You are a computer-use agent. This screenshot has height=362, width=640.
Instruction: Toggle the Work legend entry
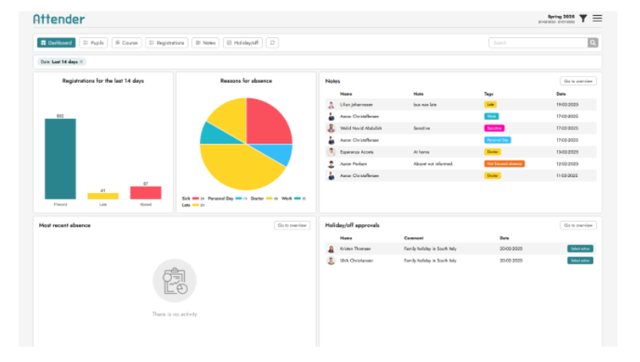(x=293, y=199)
